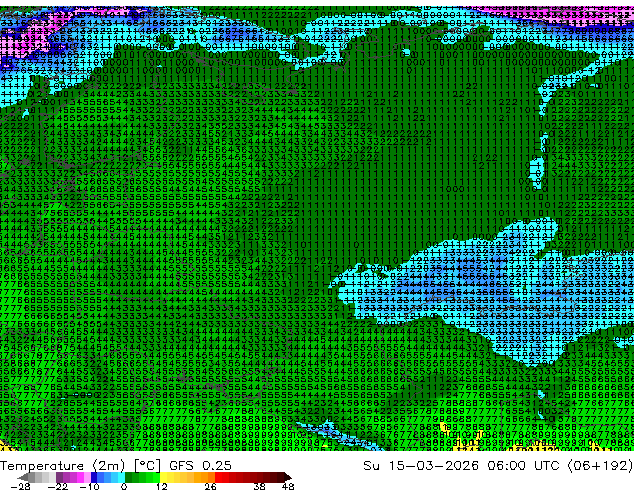
Task: Click the "GFS 0.25" model label
Action: pyautogui.click(x=200, y=466)
